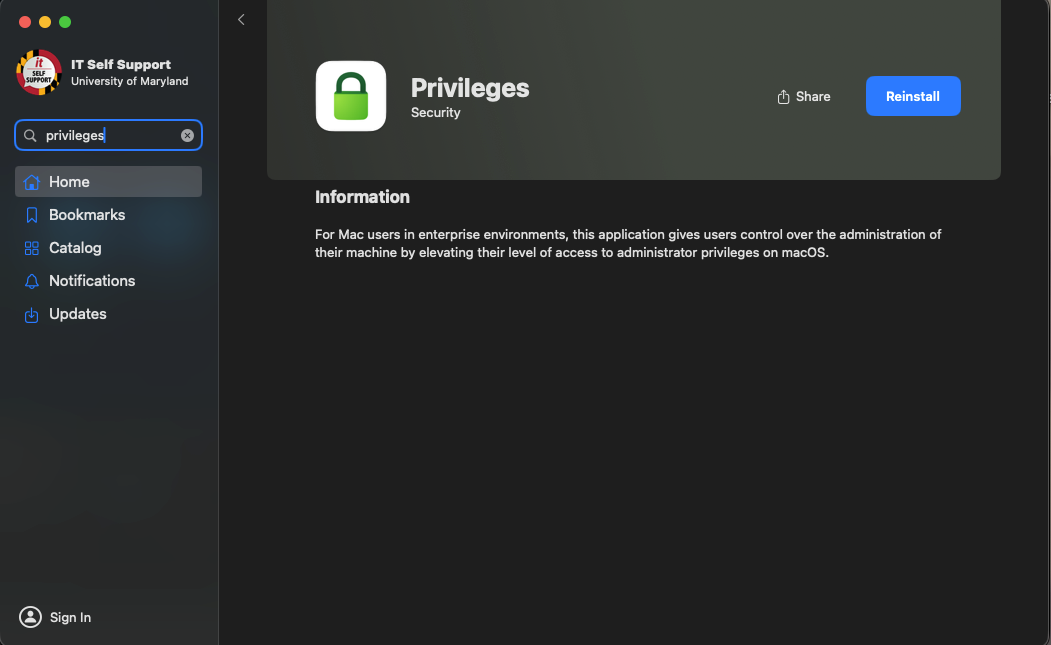Image resolution: width=1051 pixels, height=645 pixels.
Task: Click the magnifying glass search icon
Action: pyautogui.click(x=30, y=135)
